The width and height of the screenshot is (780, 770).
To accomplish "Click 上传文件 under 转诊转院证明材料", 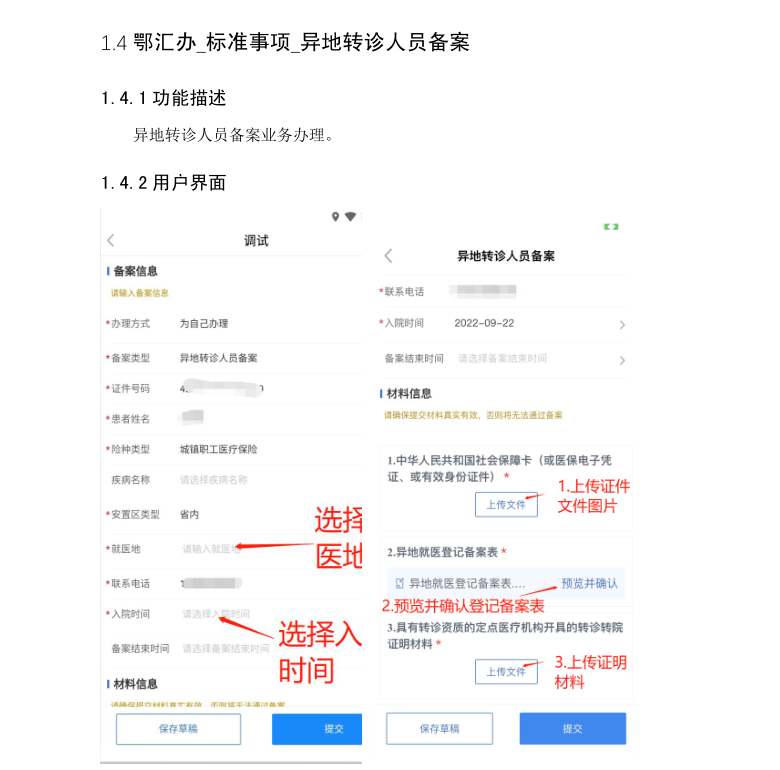I will point(506,672).
